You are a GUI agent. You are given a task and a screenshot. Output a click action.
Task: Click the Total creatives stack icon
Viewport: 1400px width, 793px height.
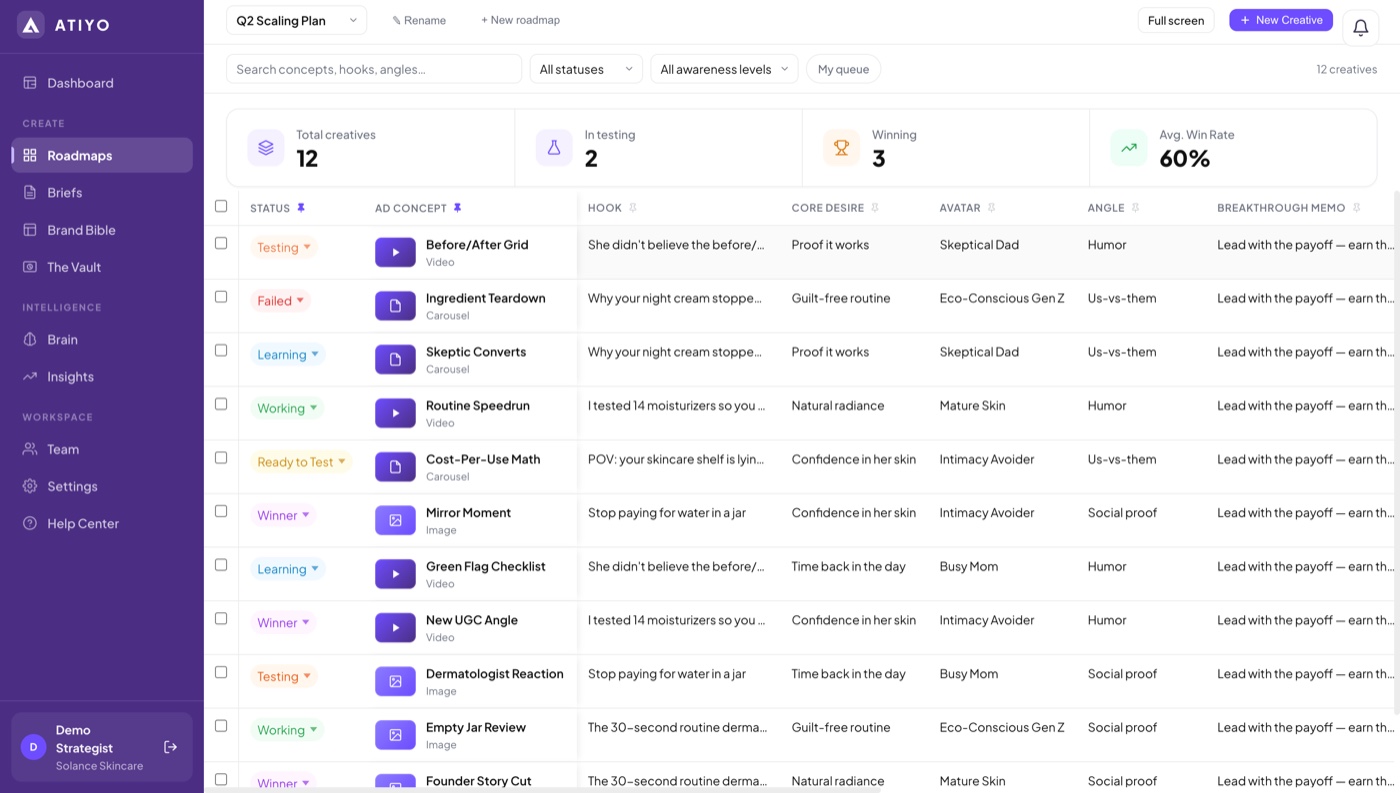point(265,148)
